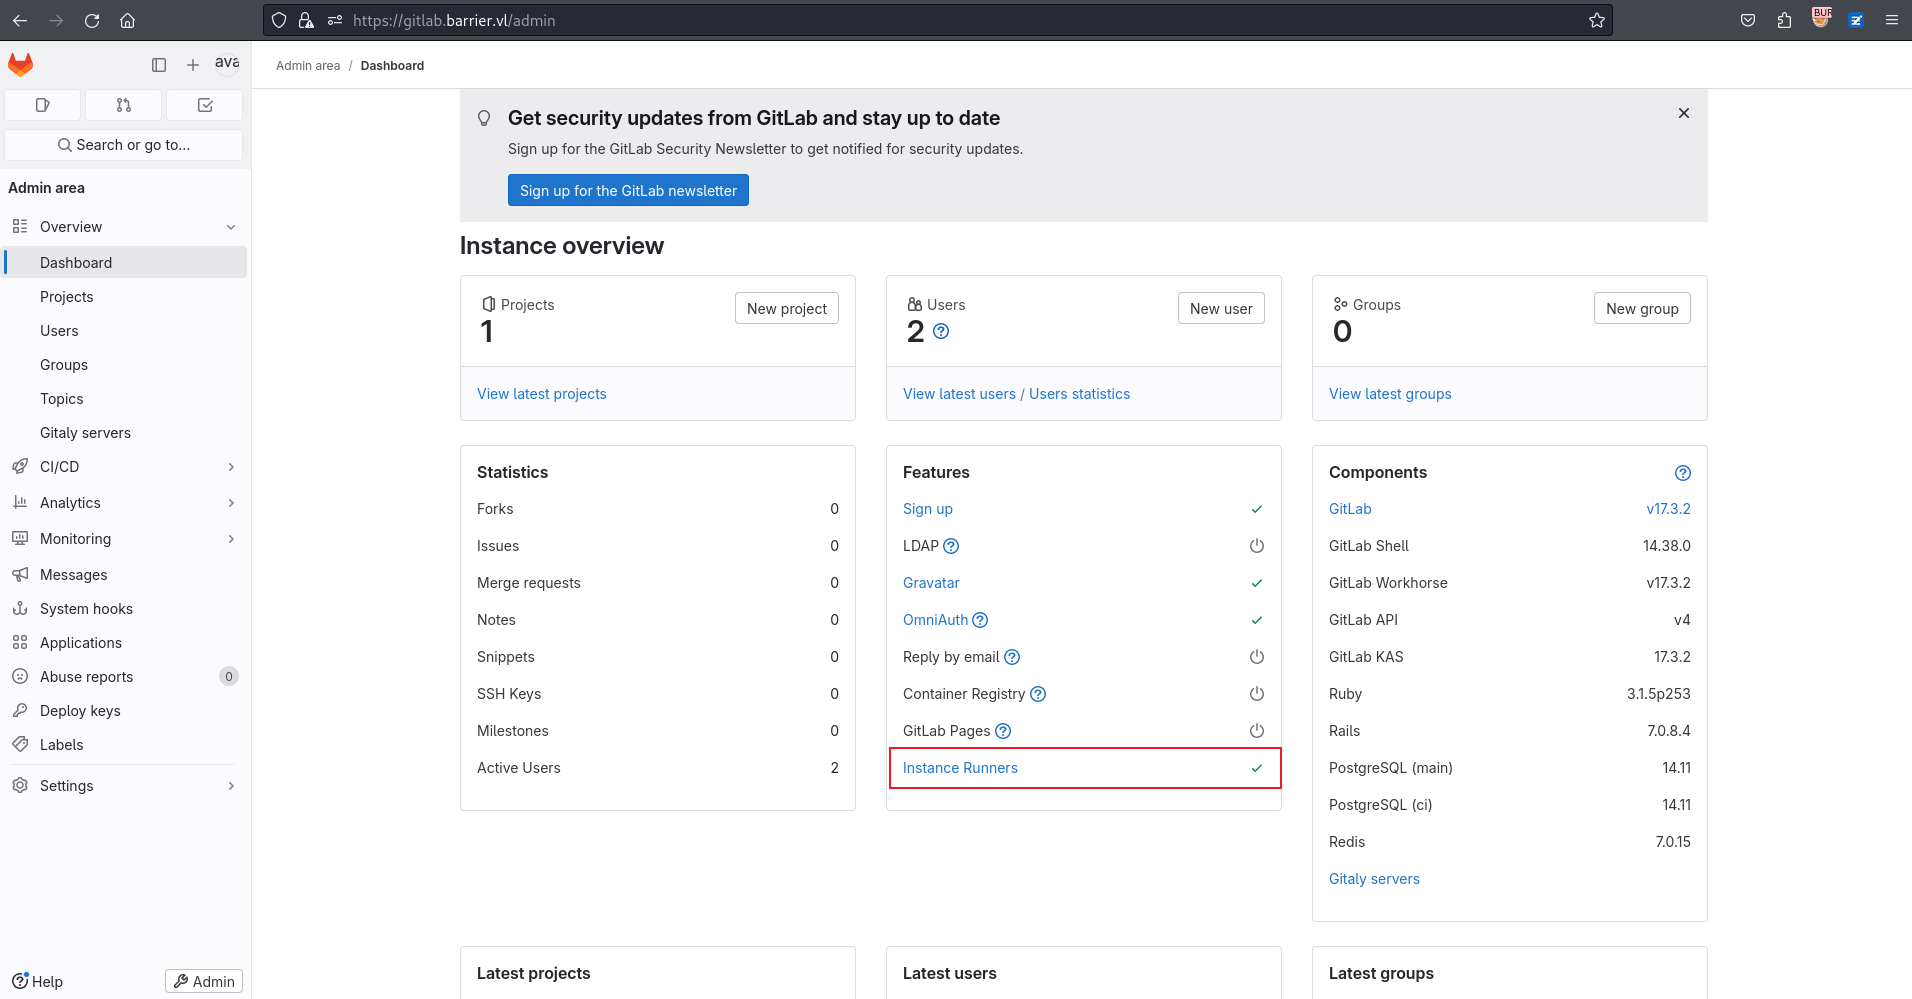Open the to-do list shortcut icon
This screenshot has height=999, width=1912.
205,105
